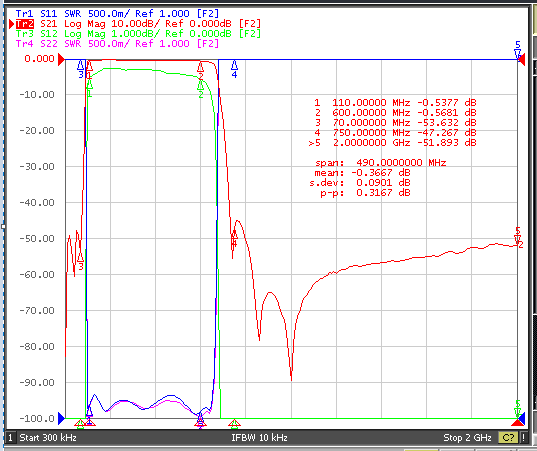Screen dimensions: 537x451
Task: Click the red active trace pointer beside Tr2
Action: pyautogui.click(x=12, y=24)
